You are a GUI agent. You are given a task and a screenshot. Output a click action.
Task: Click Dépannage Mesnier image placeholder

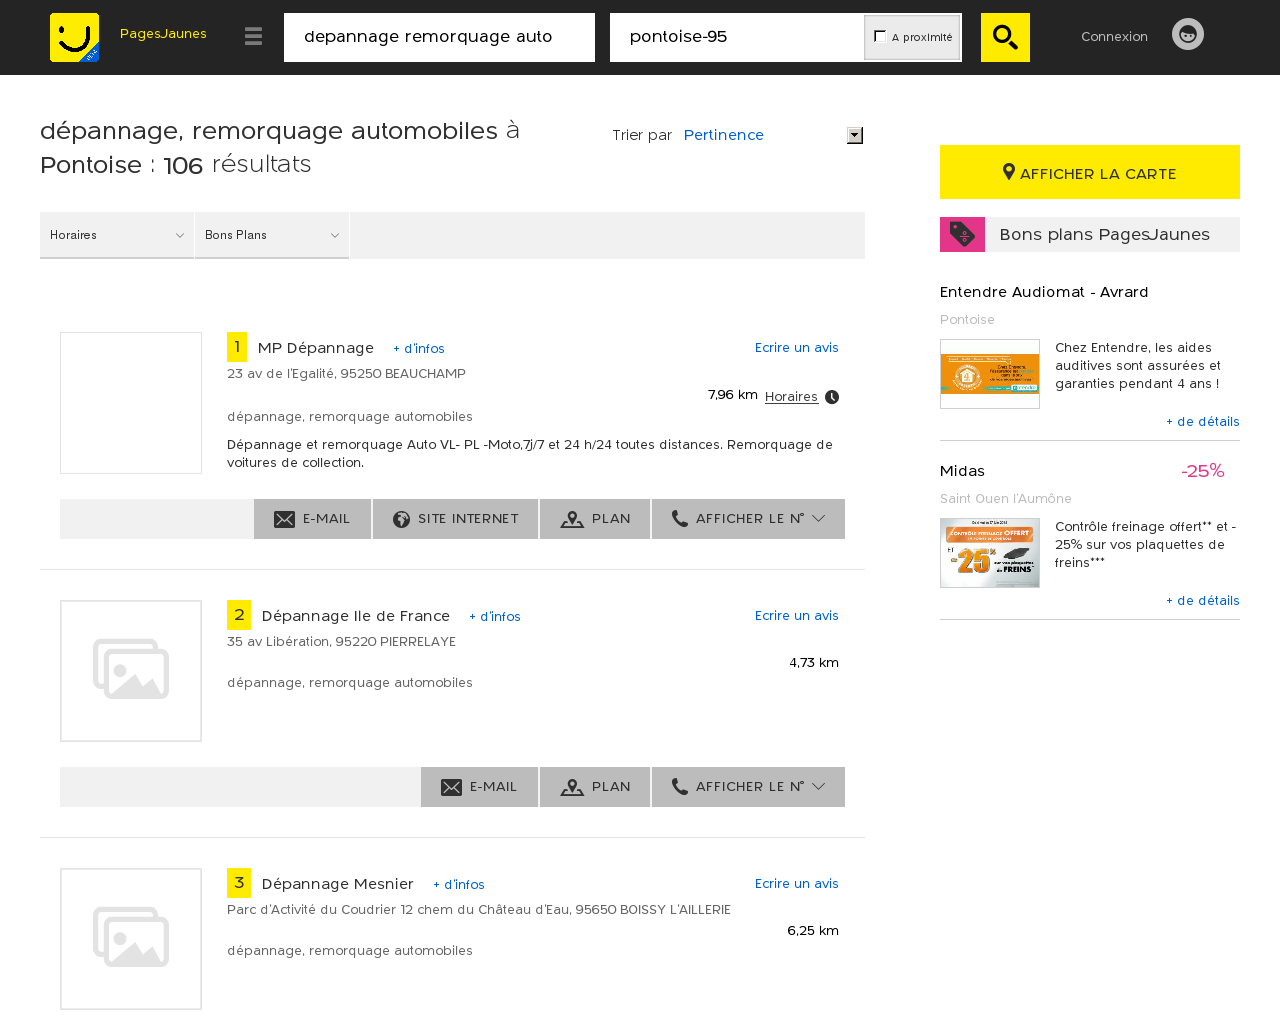131,939
